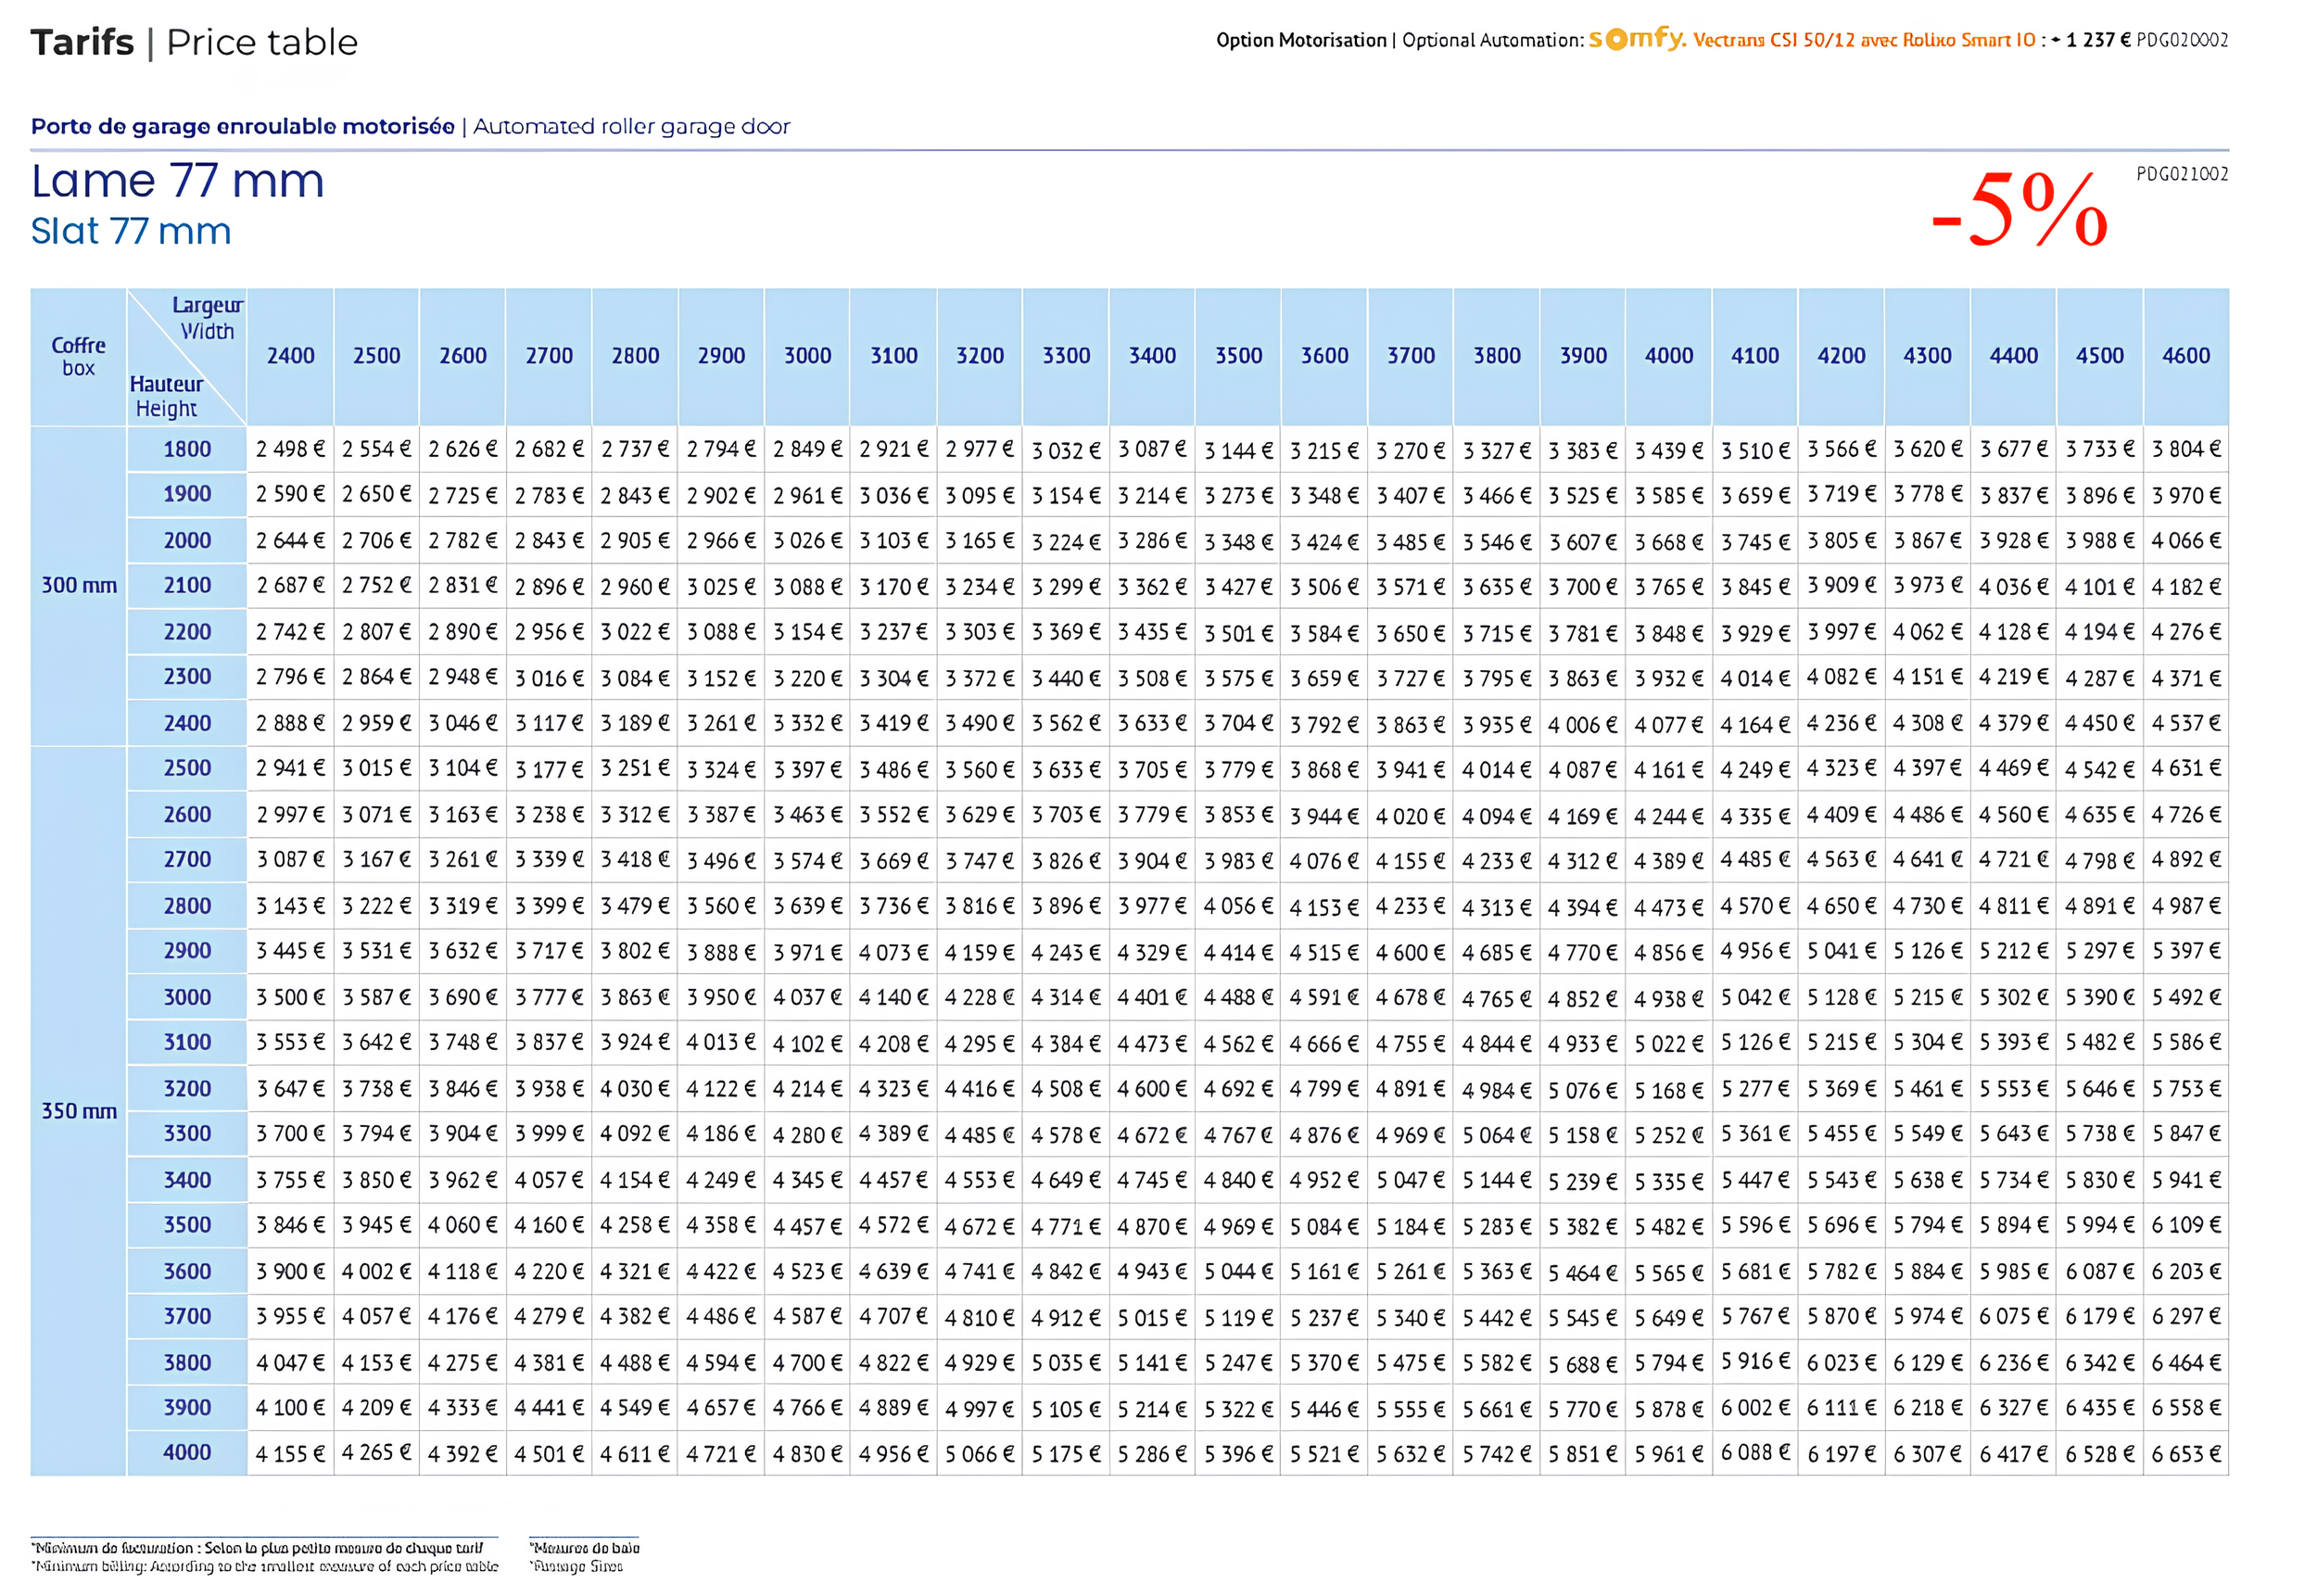Image resolution: width=2317 pixels, height=1596 pixels.
Task: Click the Lame 77 mm heading
Action: [178, 181]
